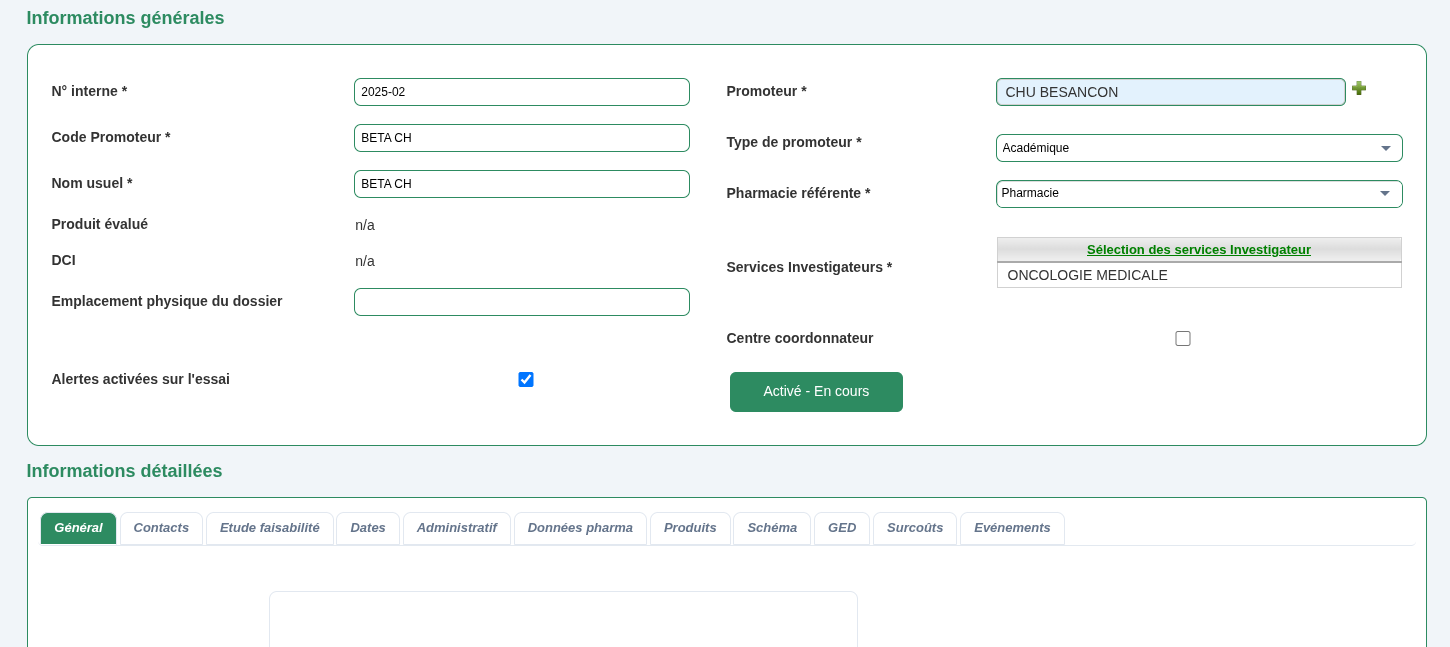Open the Données pharma tab

pos(580,528)
